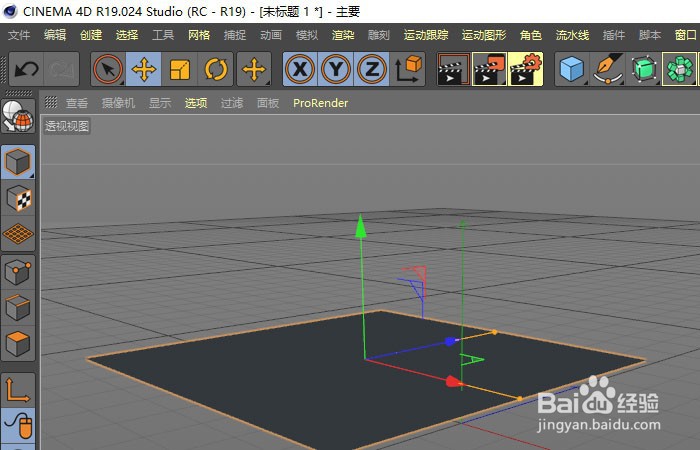Add a Subdivision Surface generator
700x450 pixels.
(x=643, y=69)
